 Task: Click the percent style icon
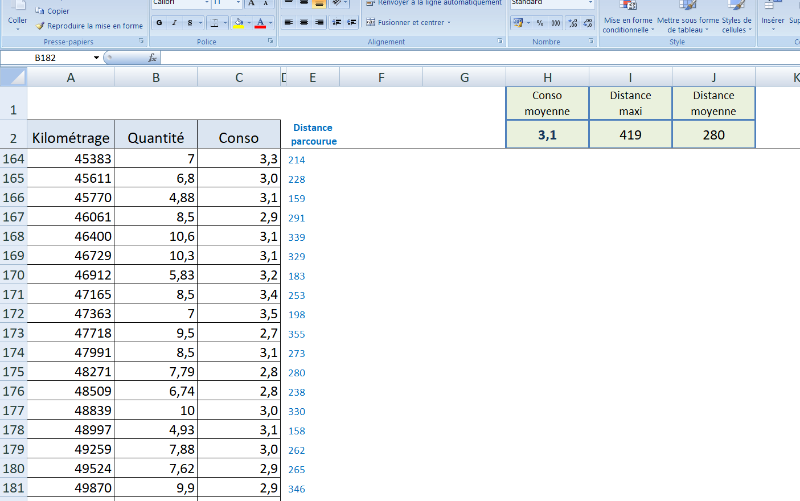540,22
